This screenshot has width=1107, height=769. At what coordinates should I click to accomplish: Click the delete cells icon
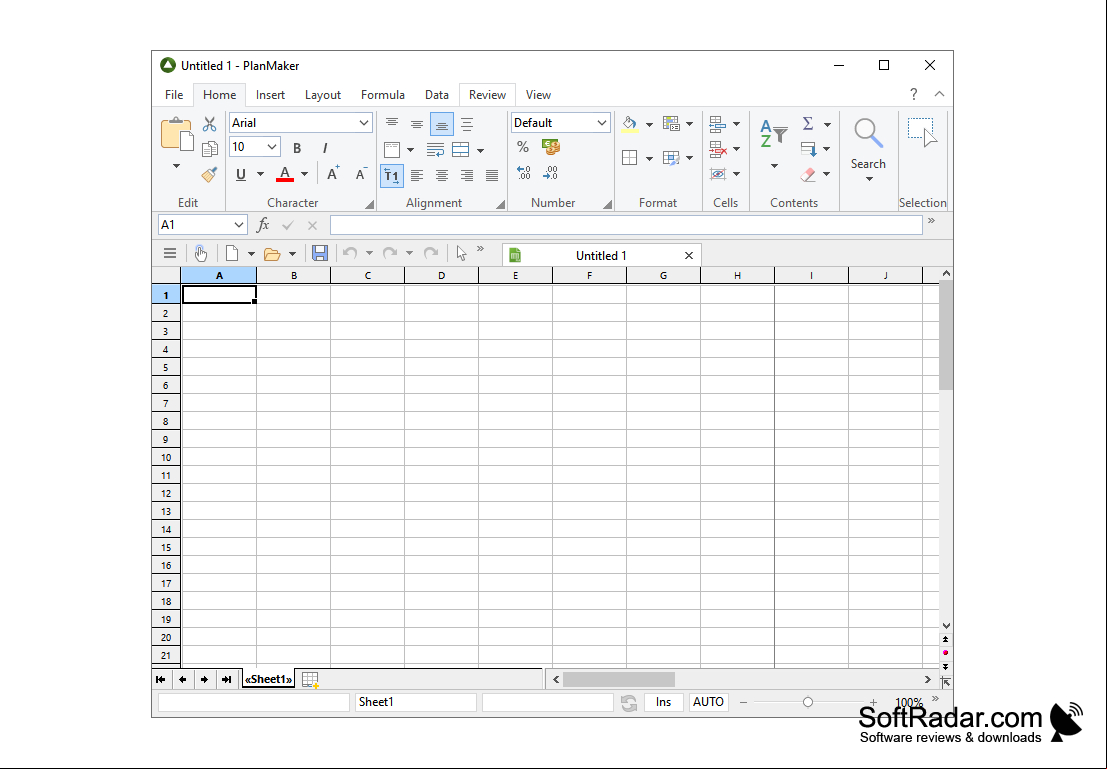[x=718, y=149]
